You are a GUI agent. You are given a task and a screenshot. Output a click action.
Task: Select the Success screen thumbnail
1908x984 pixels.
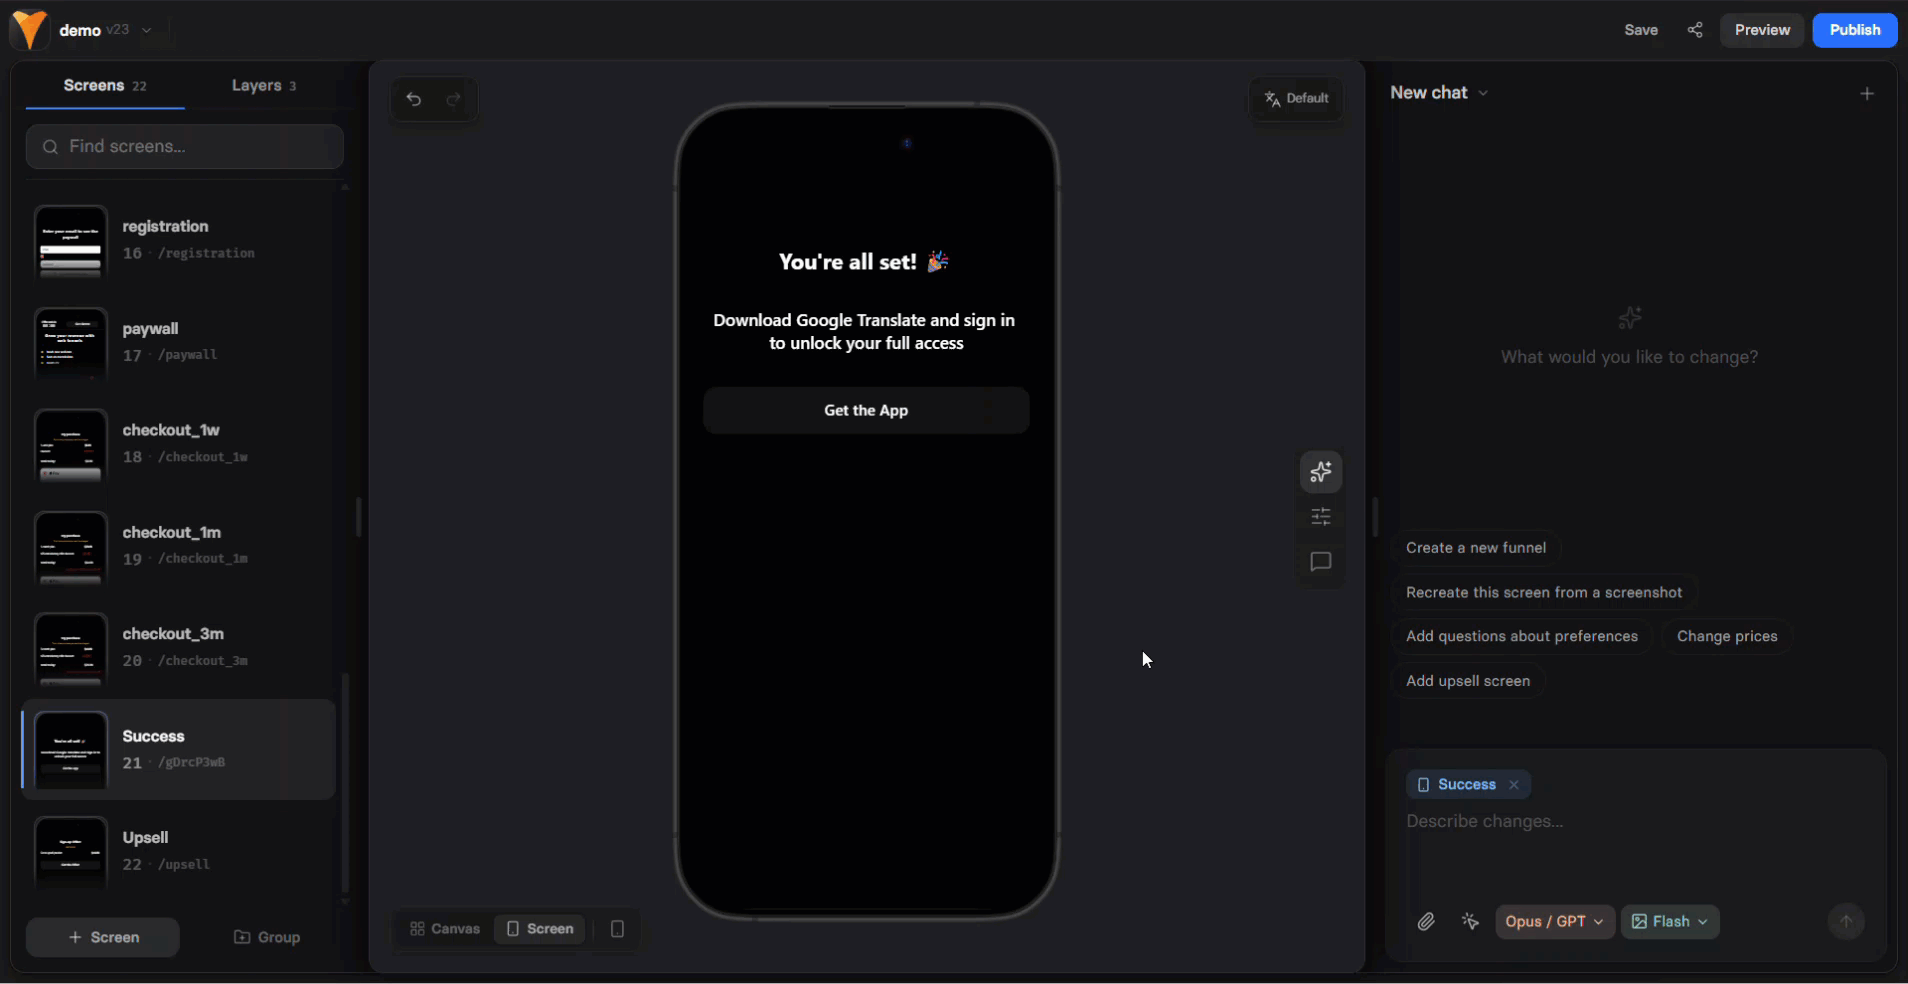(71, 749)
